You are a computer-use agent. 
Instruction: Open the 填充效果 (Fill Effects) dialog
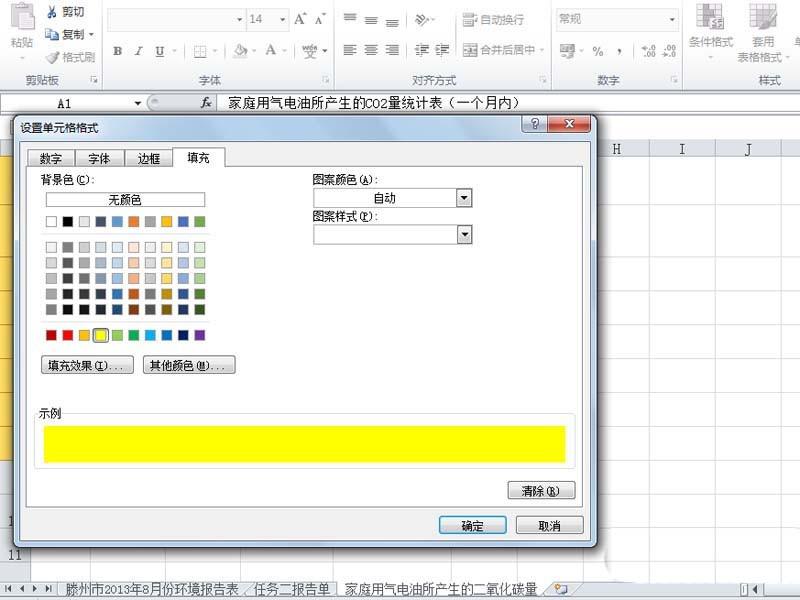[88, 364]
